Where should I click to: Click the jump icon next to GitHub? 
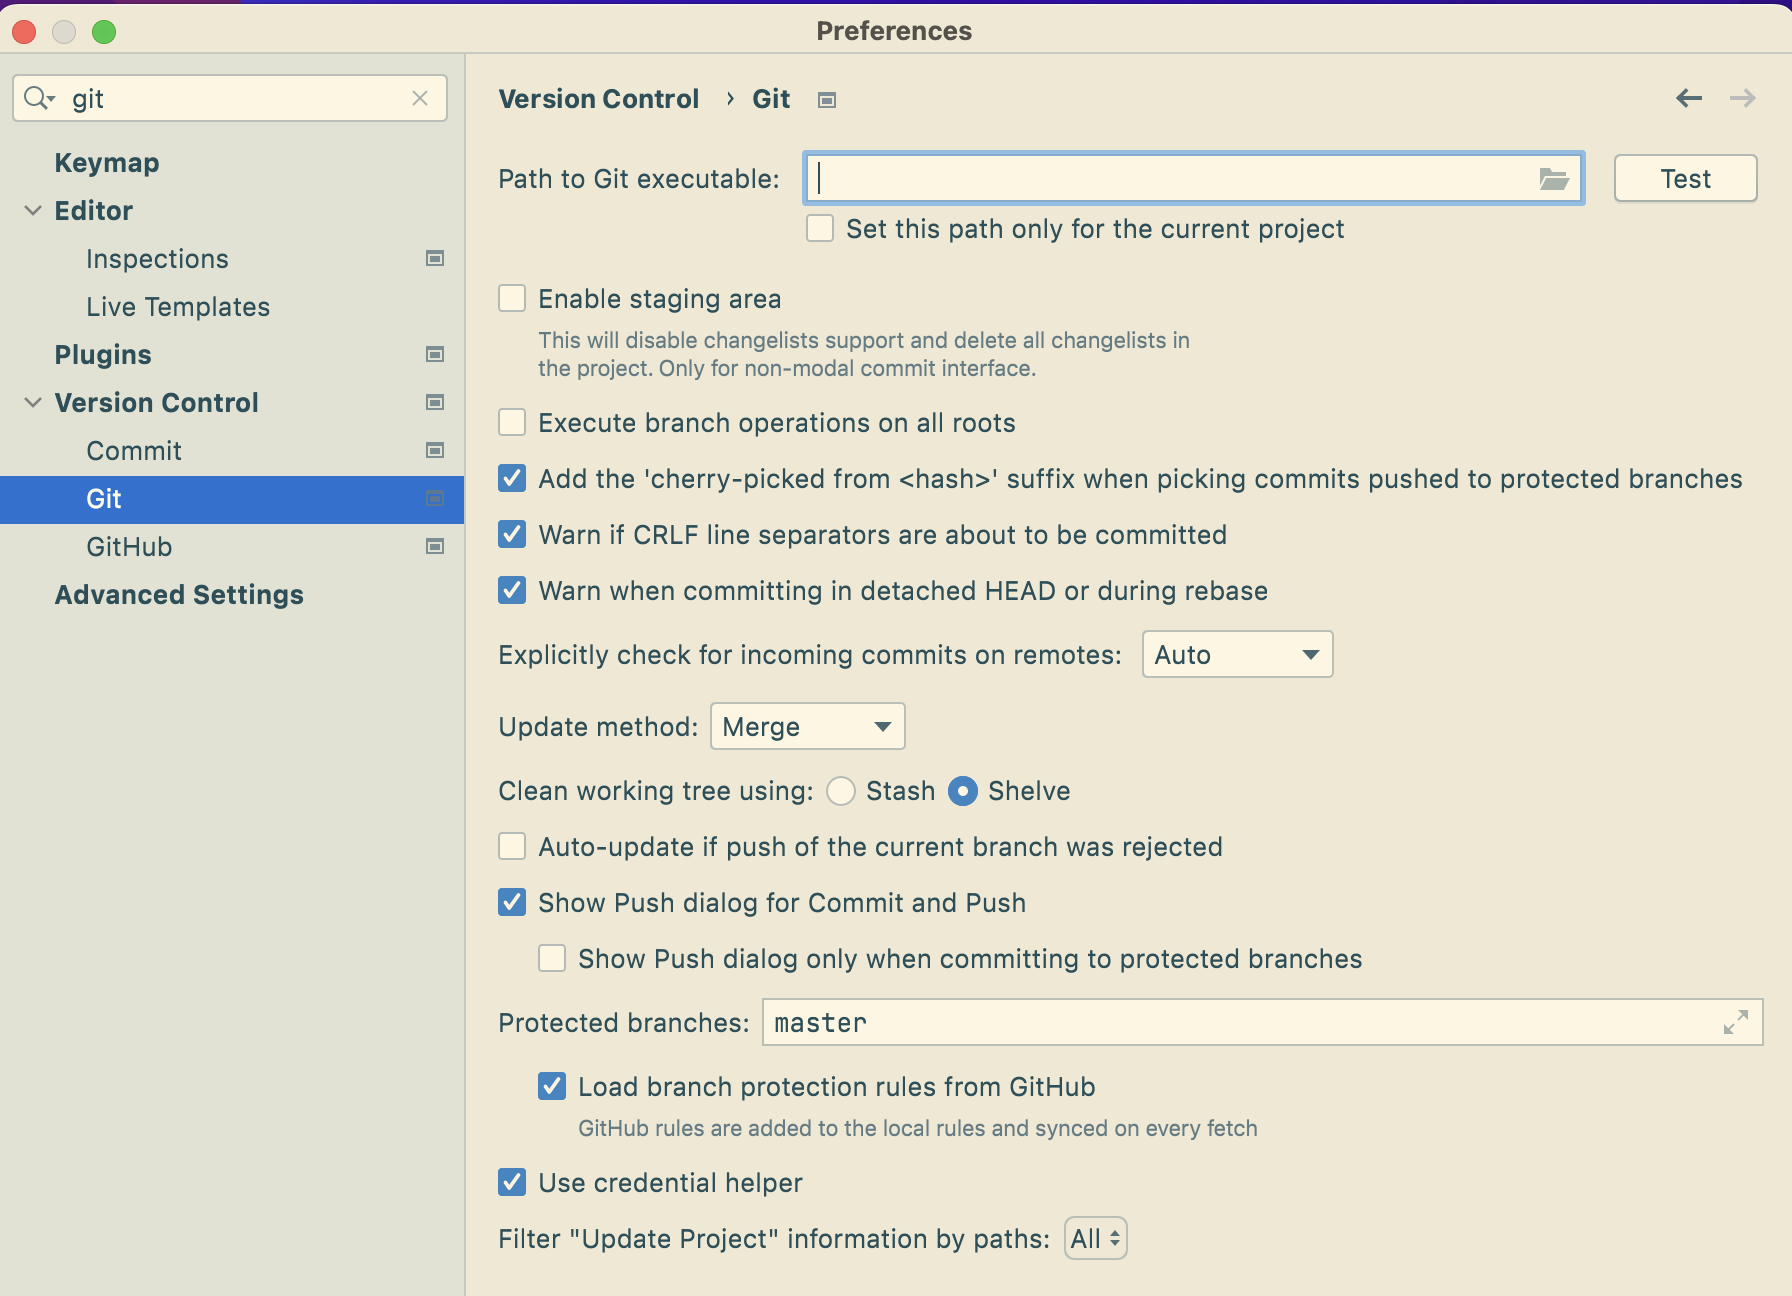pyautogui.click(x=434, y=547)
